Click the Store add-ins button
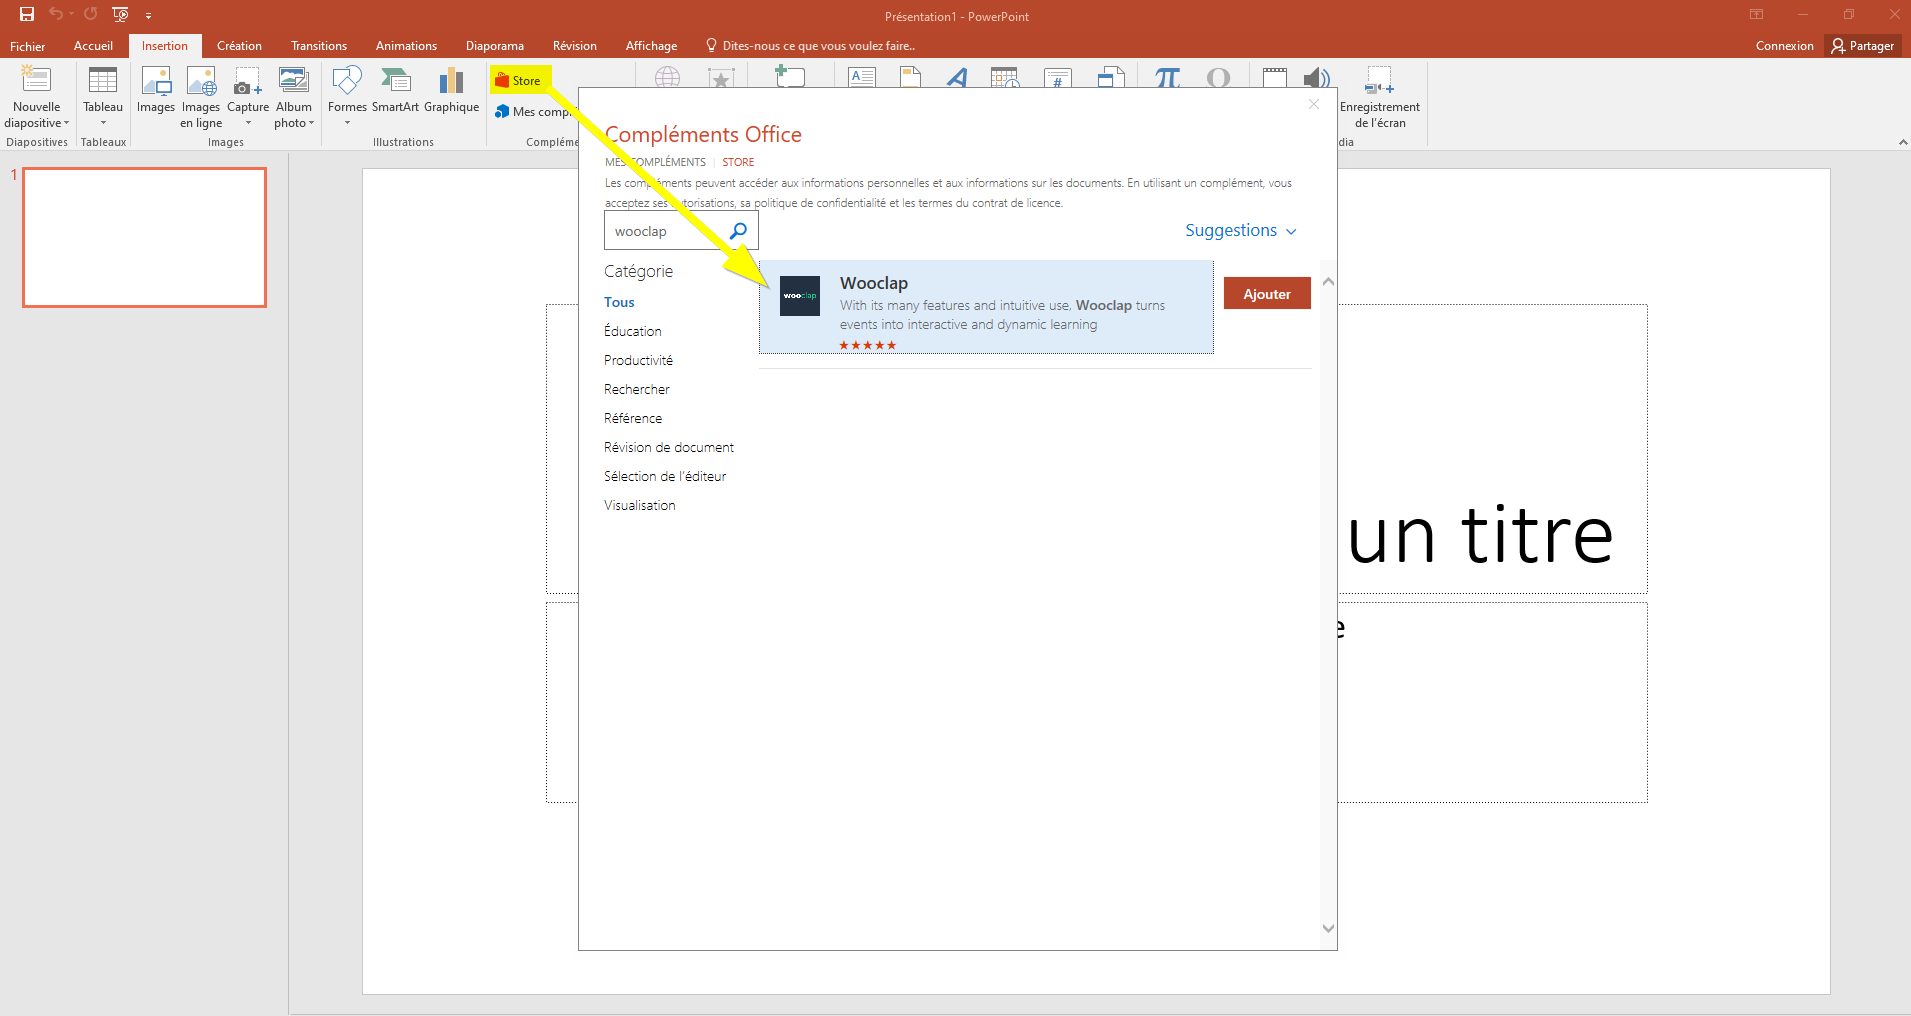 519,81
